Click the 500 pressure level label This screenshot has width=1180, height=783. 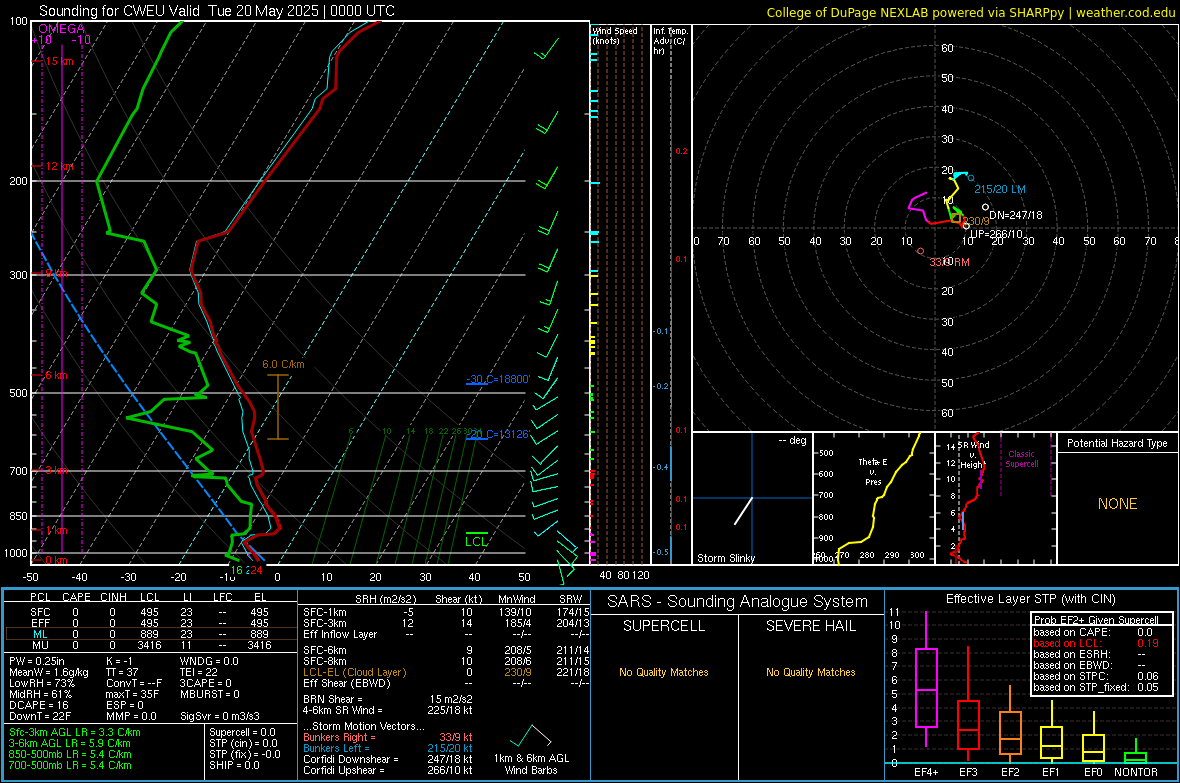(x=18, y=393)
